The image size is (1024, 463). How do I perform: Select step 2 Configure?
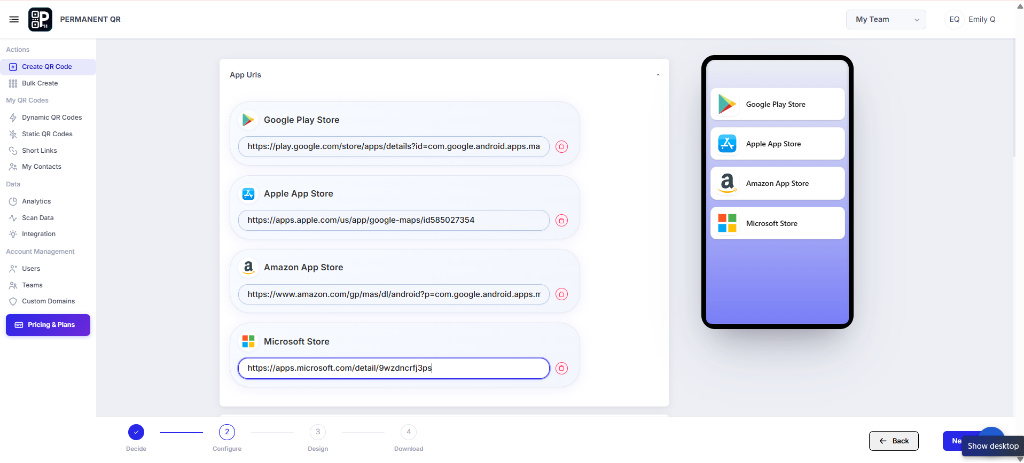point(227,432)
